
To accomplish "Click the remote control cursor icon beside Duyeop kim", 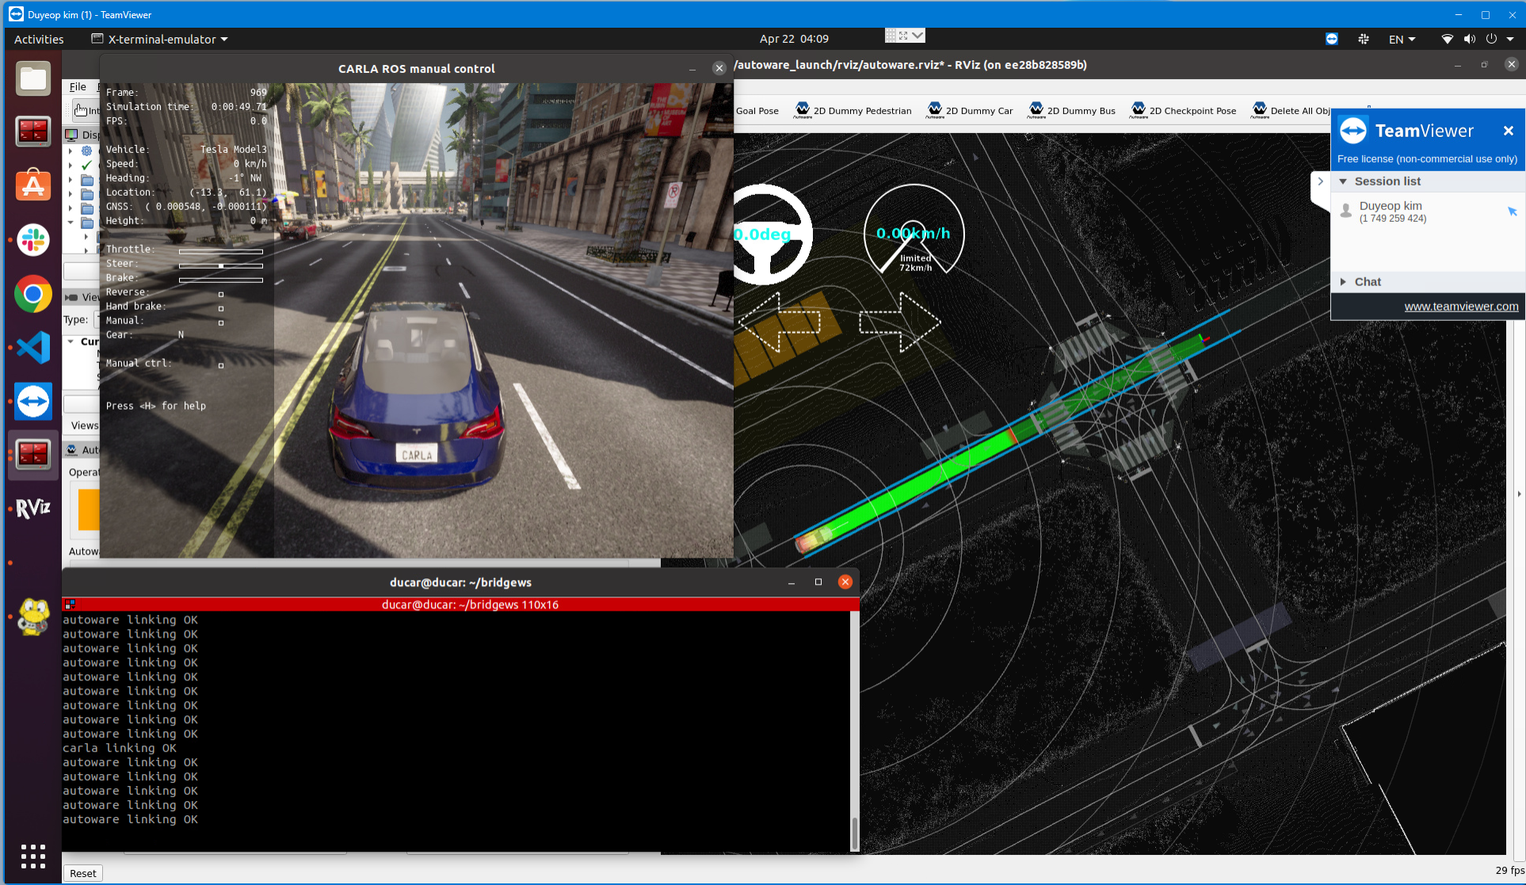I will pyautogui.click(x=1512, y=211).
